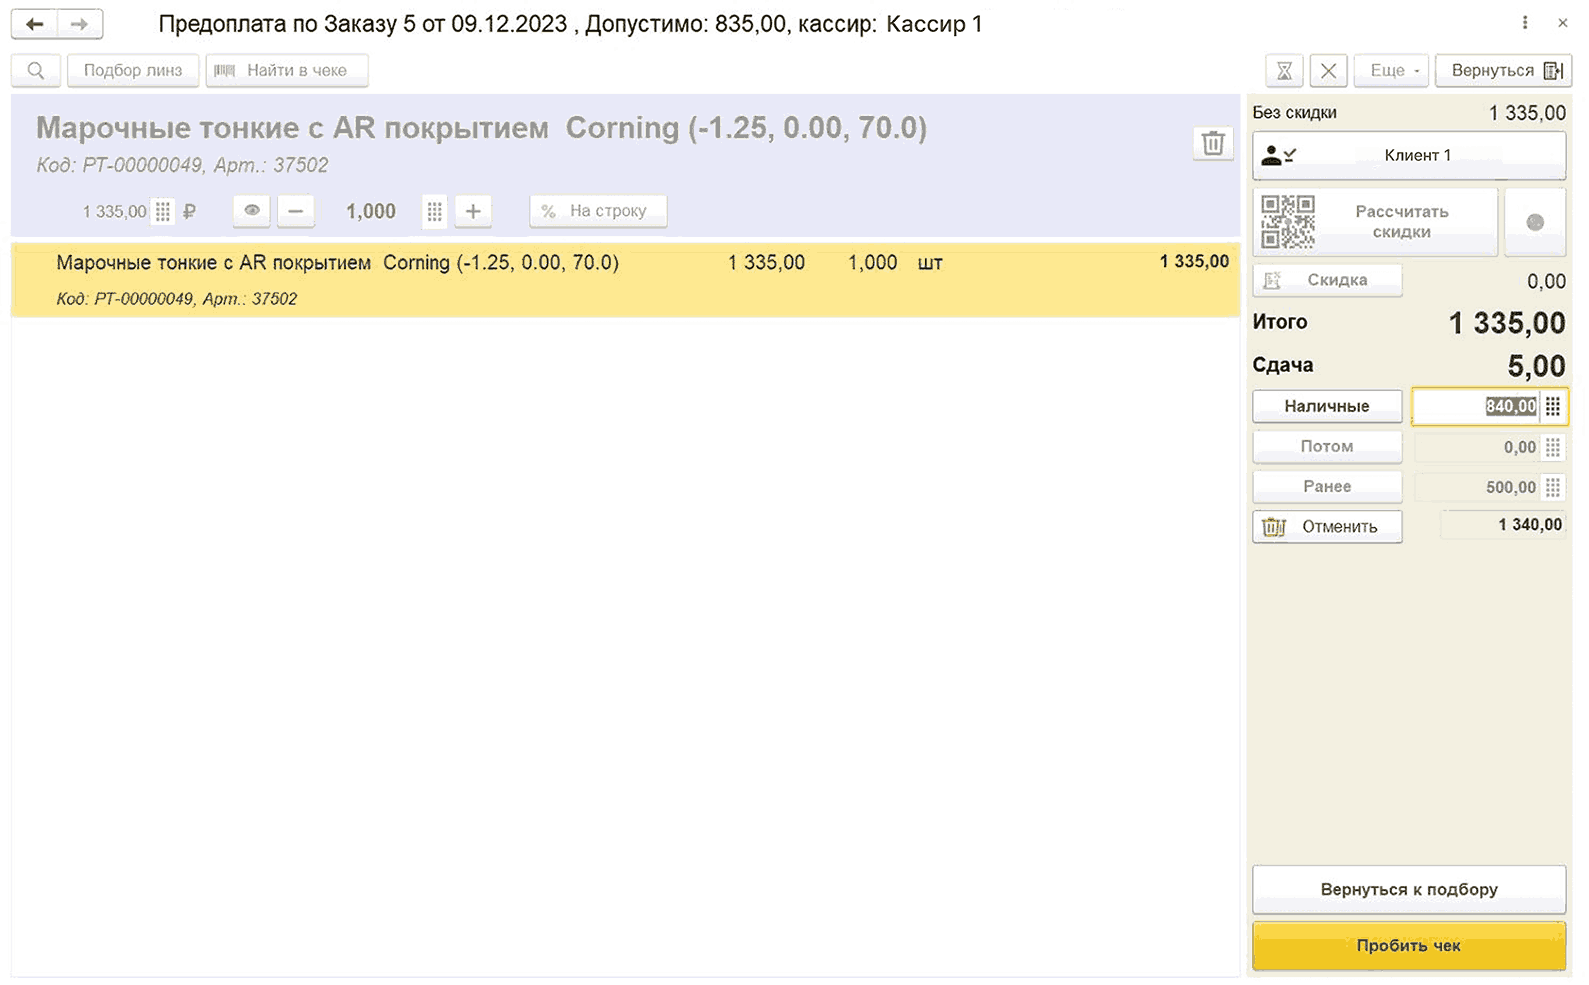Viewport: 1589px width, 985px height.
Task: Click the hourglass deferred receipt icon
Action: 1285,70
